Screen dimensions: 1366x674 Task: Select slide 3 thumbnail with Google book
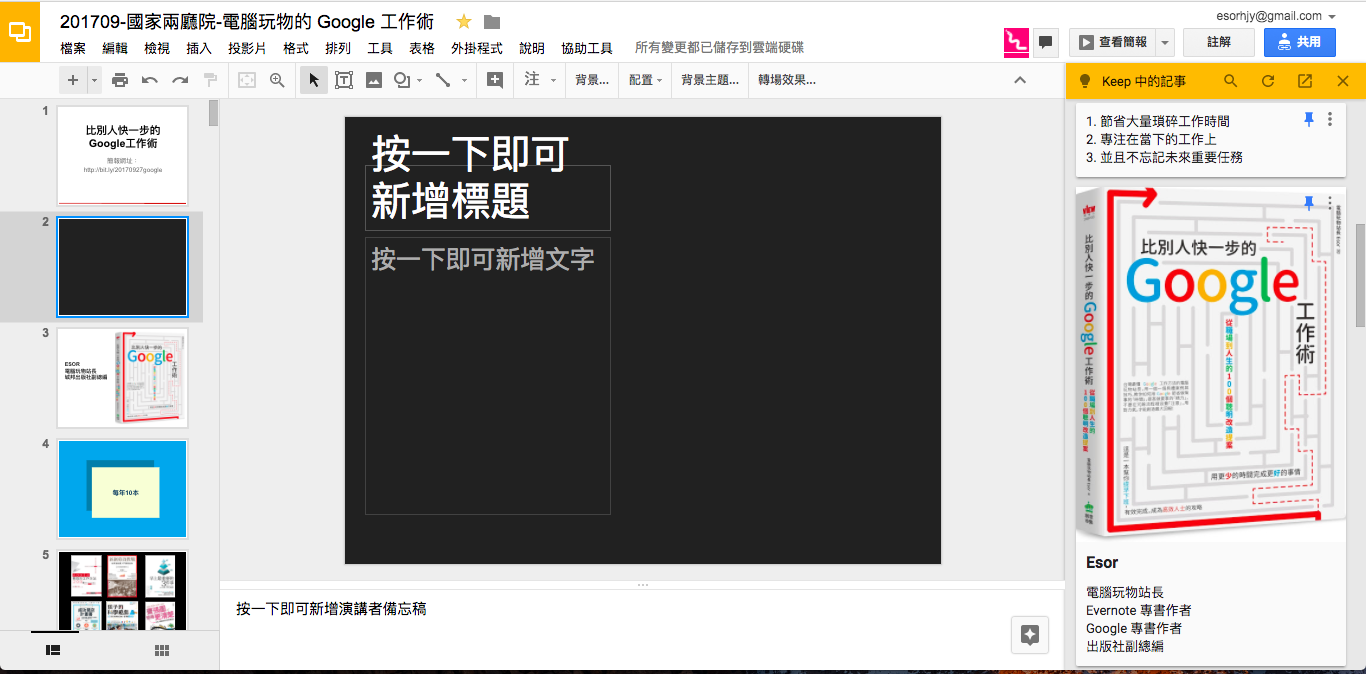(x=123, y=377)
